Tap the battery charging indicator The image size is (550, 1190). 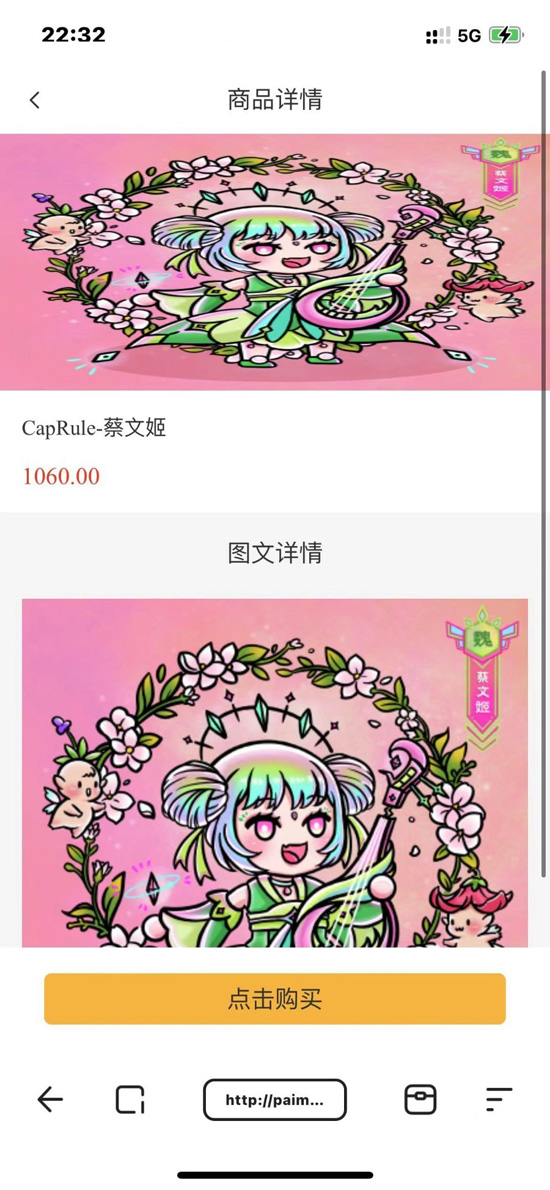coord(505,35)
